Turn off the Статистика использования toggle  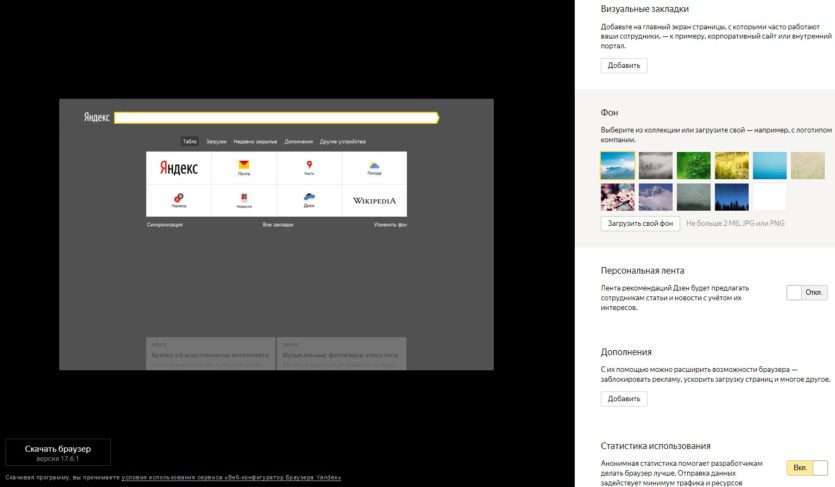pyautogui.click(x=806, y=468)
